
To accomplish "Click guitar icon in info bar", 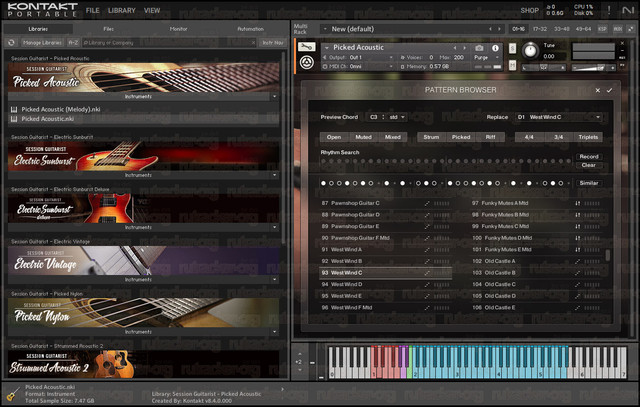I will (x=13, y=394).
